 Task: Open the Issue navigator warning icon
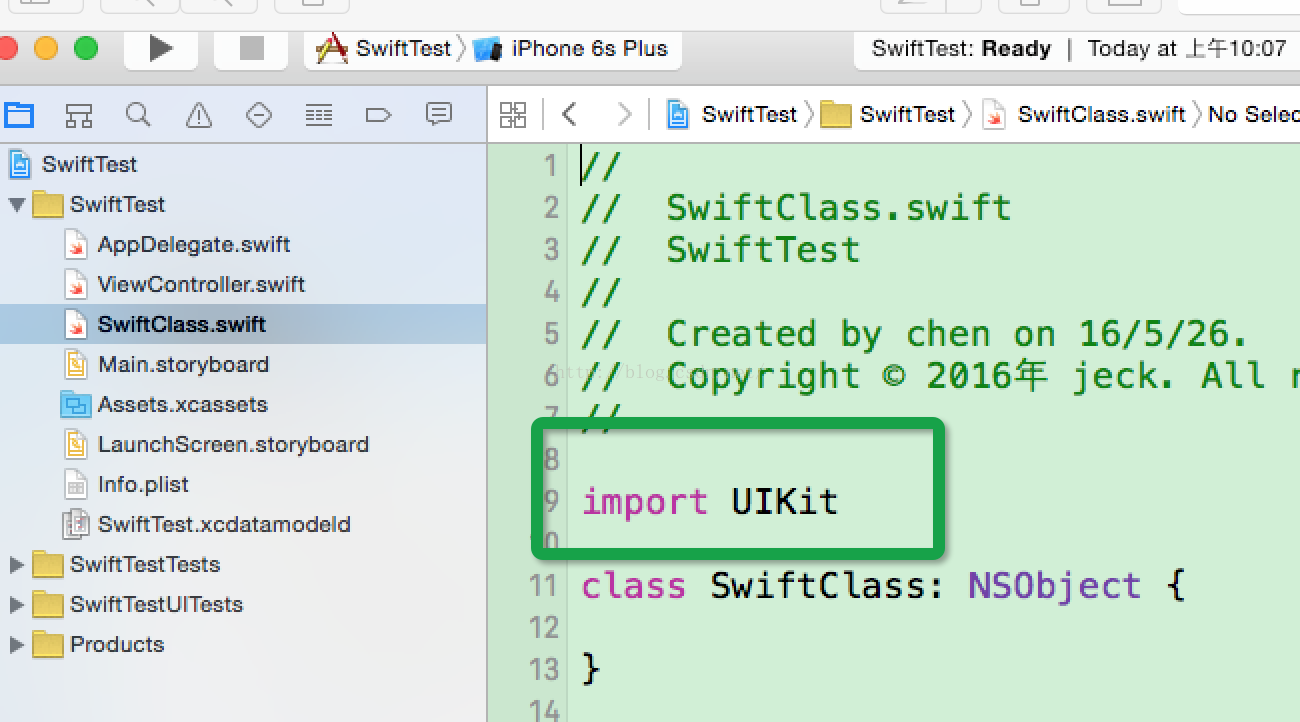(199, 115)
